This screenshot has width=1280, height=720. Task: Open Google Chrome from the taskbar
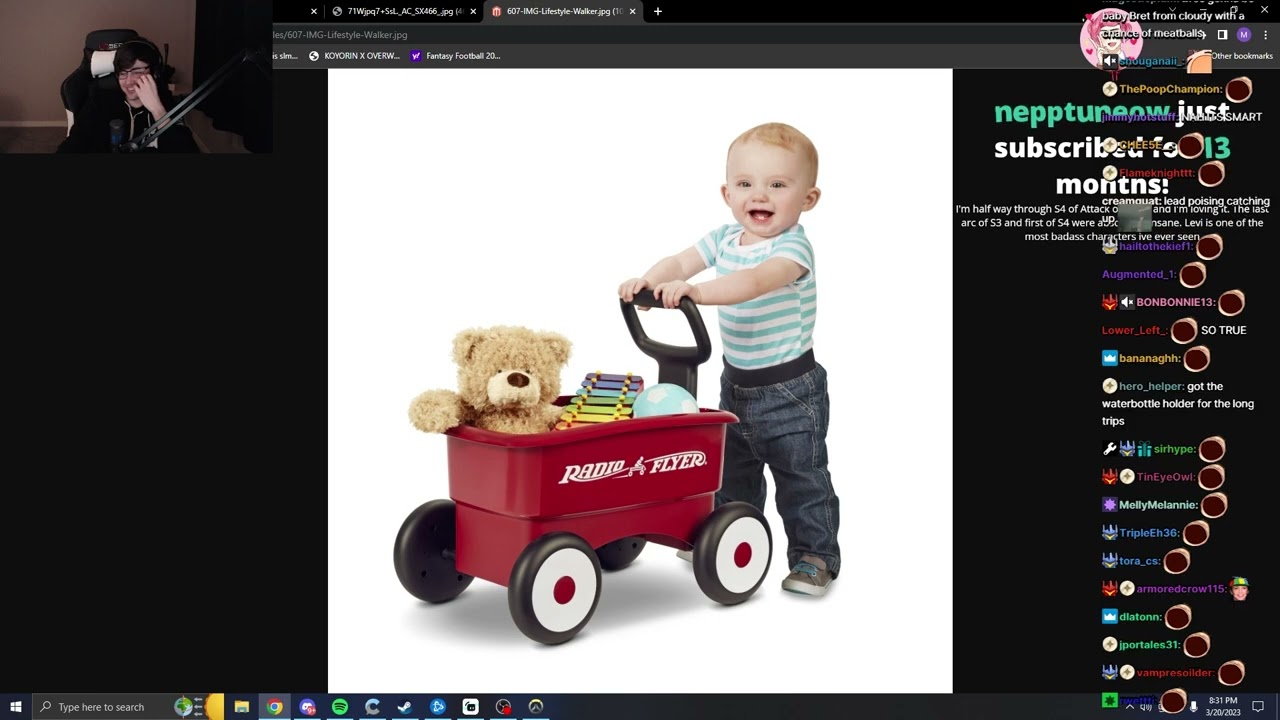[274, 707]
